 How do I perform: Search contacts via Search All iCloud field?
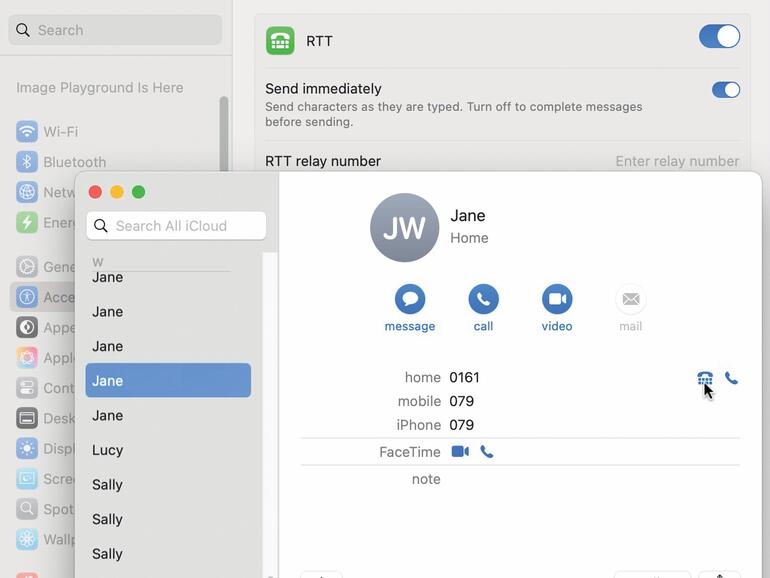tap(176, 226)
